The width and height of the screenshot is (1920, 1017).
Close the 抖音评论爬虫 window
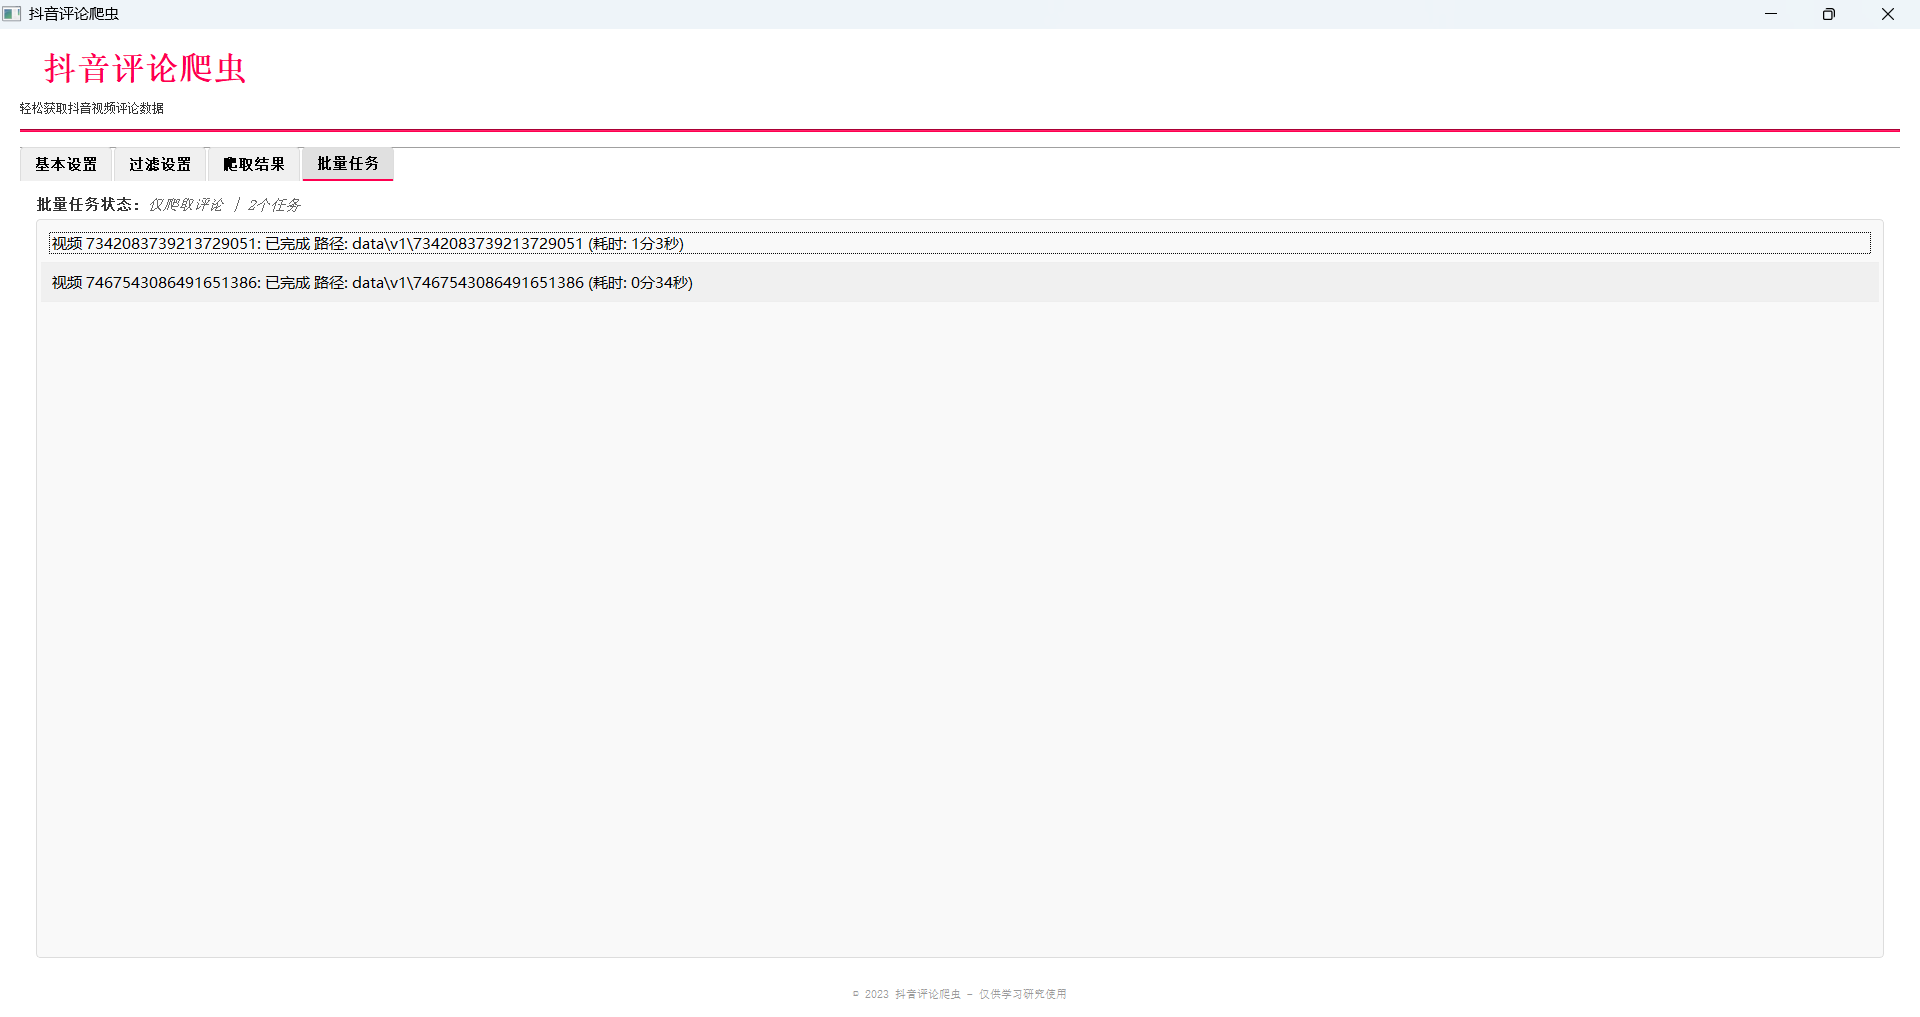(1888, 14)
